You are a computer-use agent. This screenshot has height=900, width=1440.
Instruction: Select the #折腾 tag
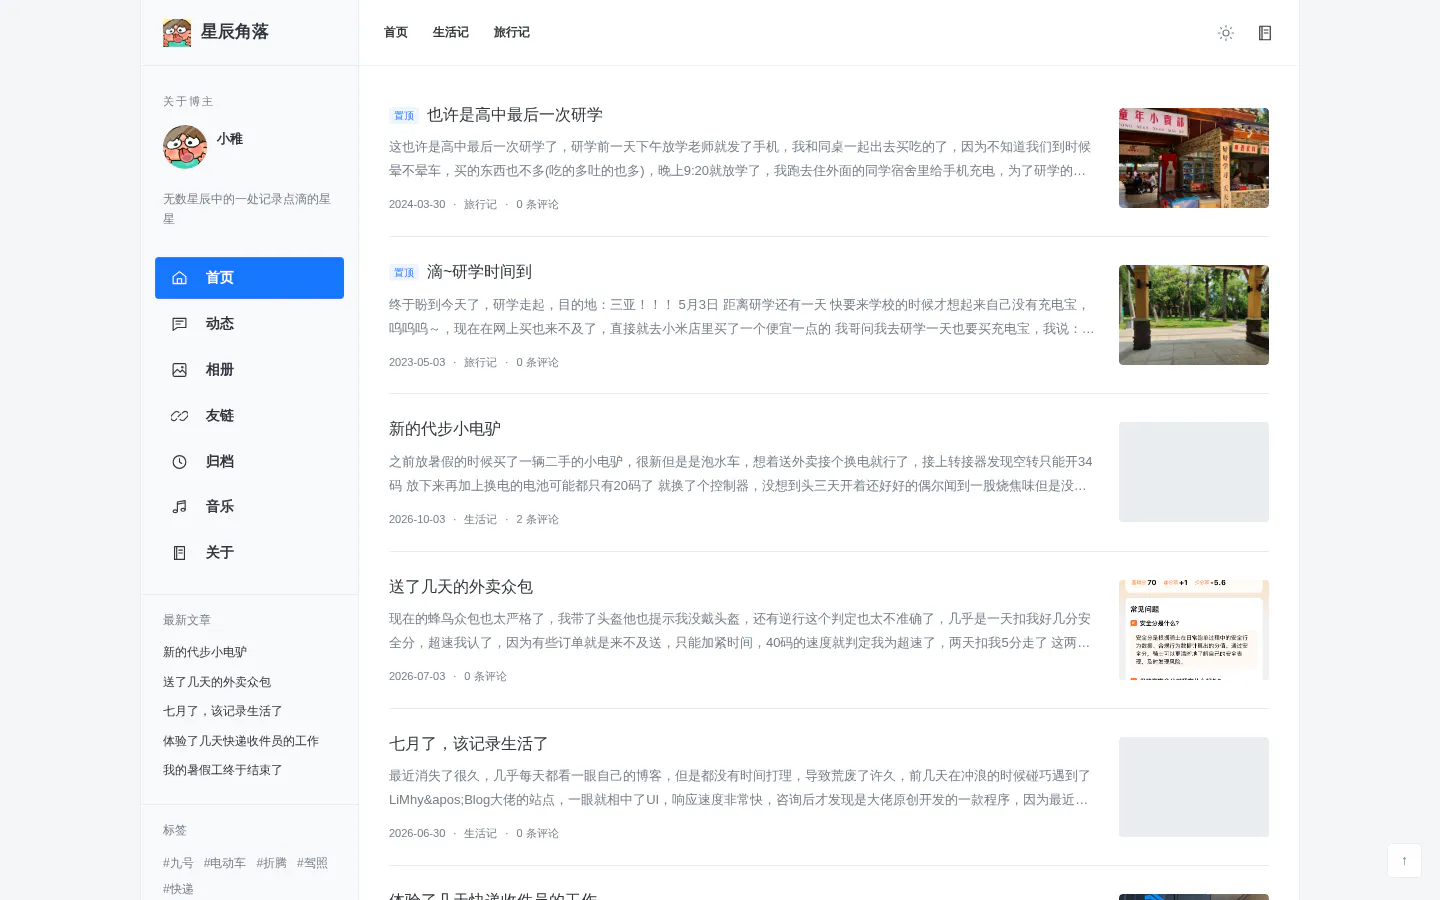(x=271, y=863)
